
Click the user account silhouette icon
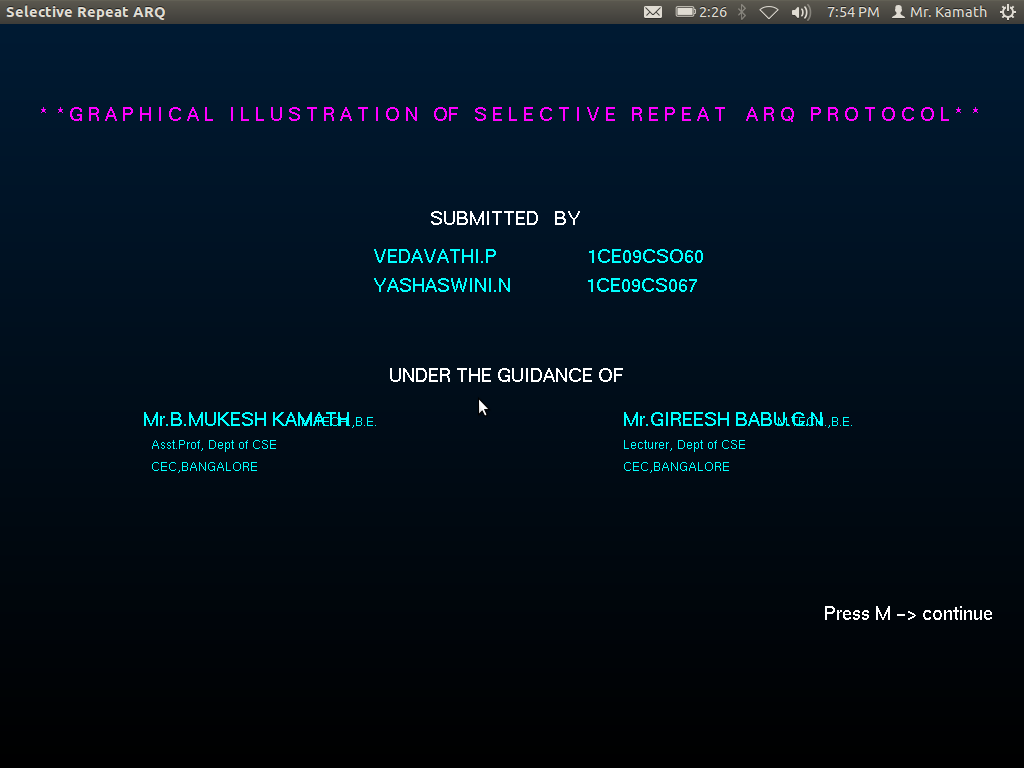901,12
